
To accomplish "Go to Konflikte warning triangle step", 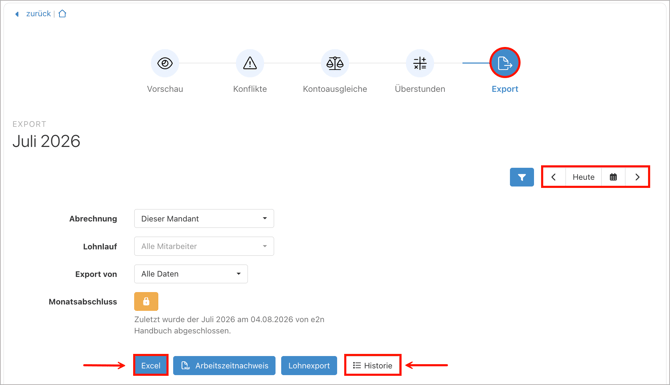I will 250,63.
